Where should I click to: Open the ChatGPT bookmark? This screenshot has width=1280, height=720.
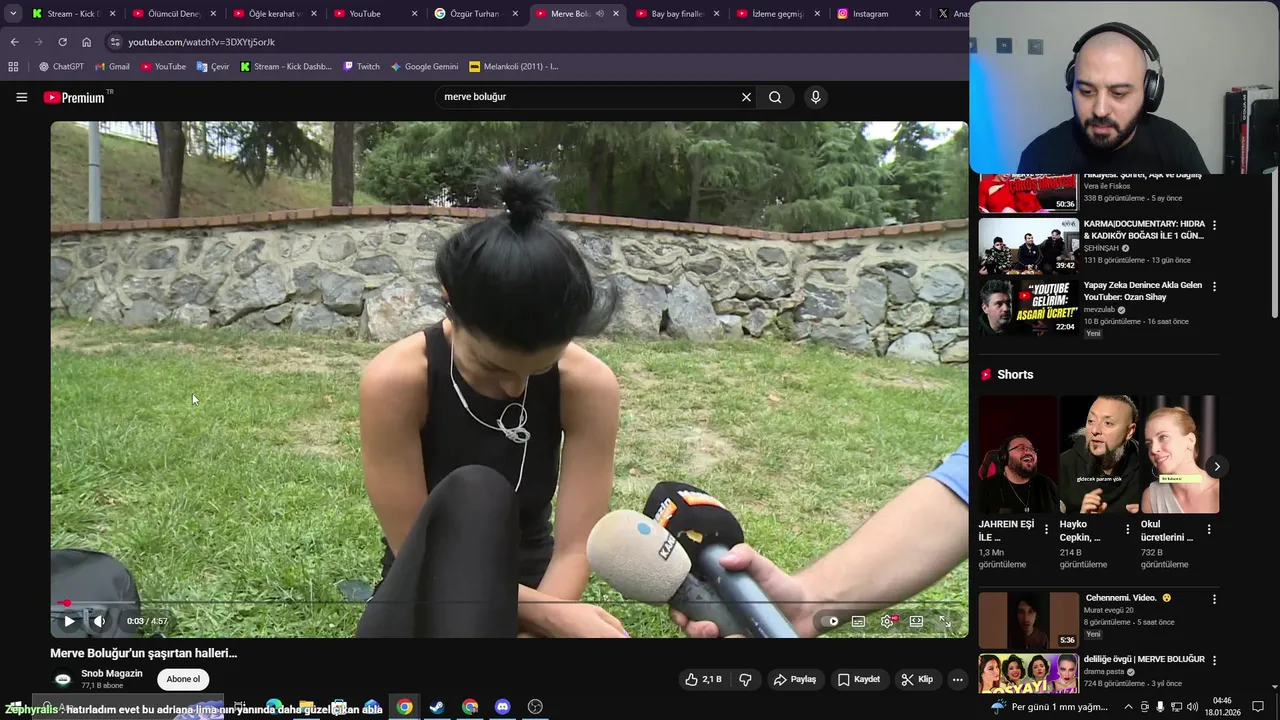pos(61,67)
